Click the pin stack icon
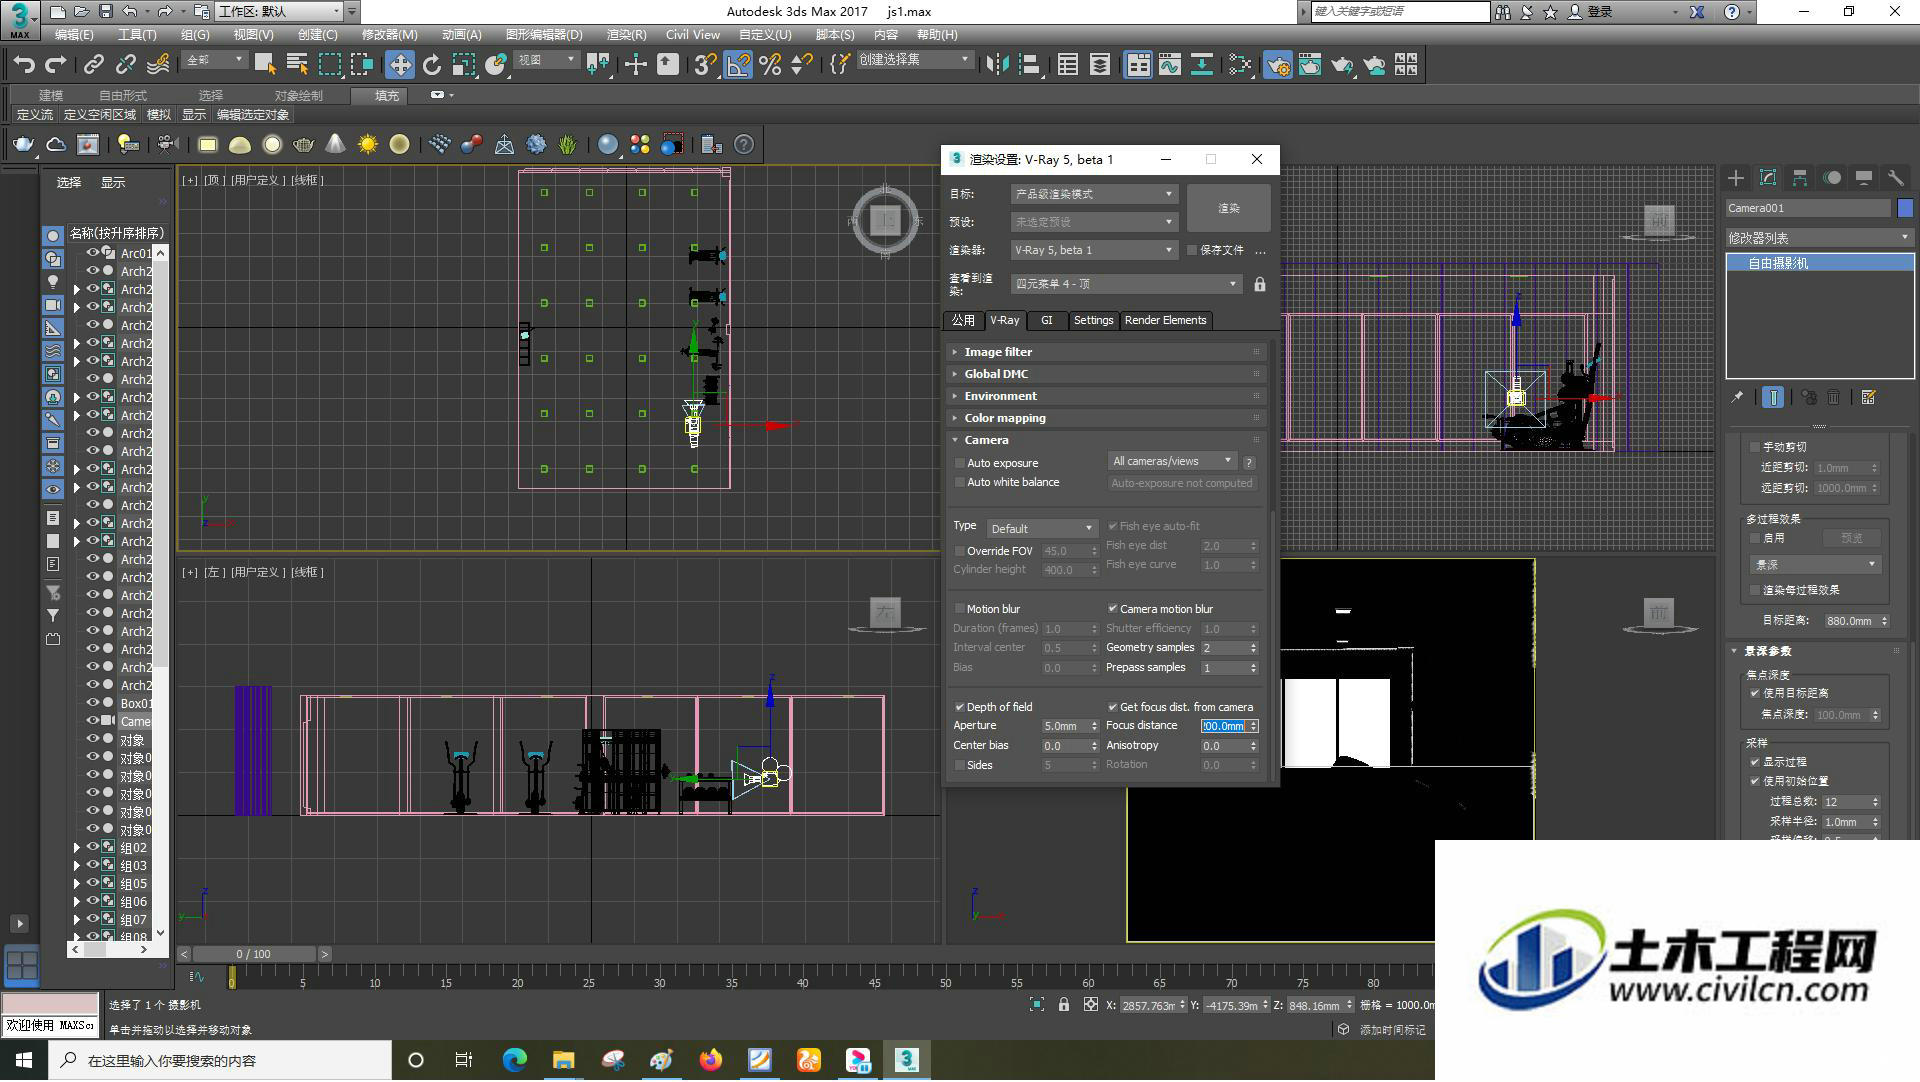 [1738, 398]
